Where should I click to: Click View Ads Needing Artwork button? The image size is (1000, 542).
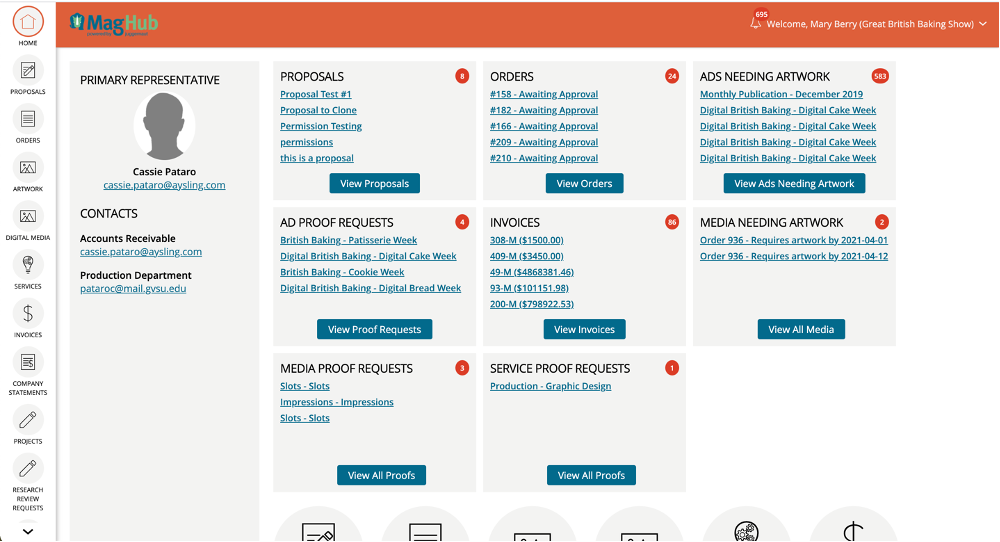[794, 183]
